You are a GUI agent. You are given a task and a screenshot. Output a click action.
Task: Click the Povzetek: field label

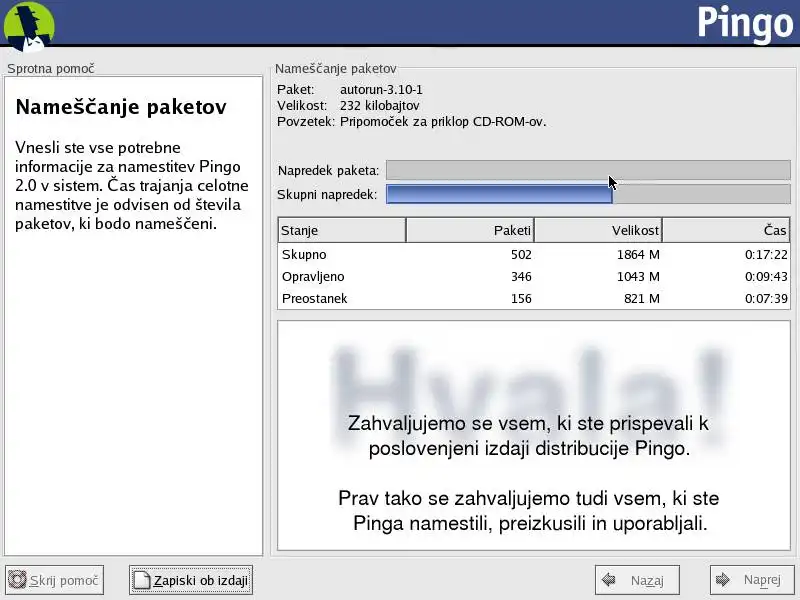pyautogui.click(x=306, y=122)
